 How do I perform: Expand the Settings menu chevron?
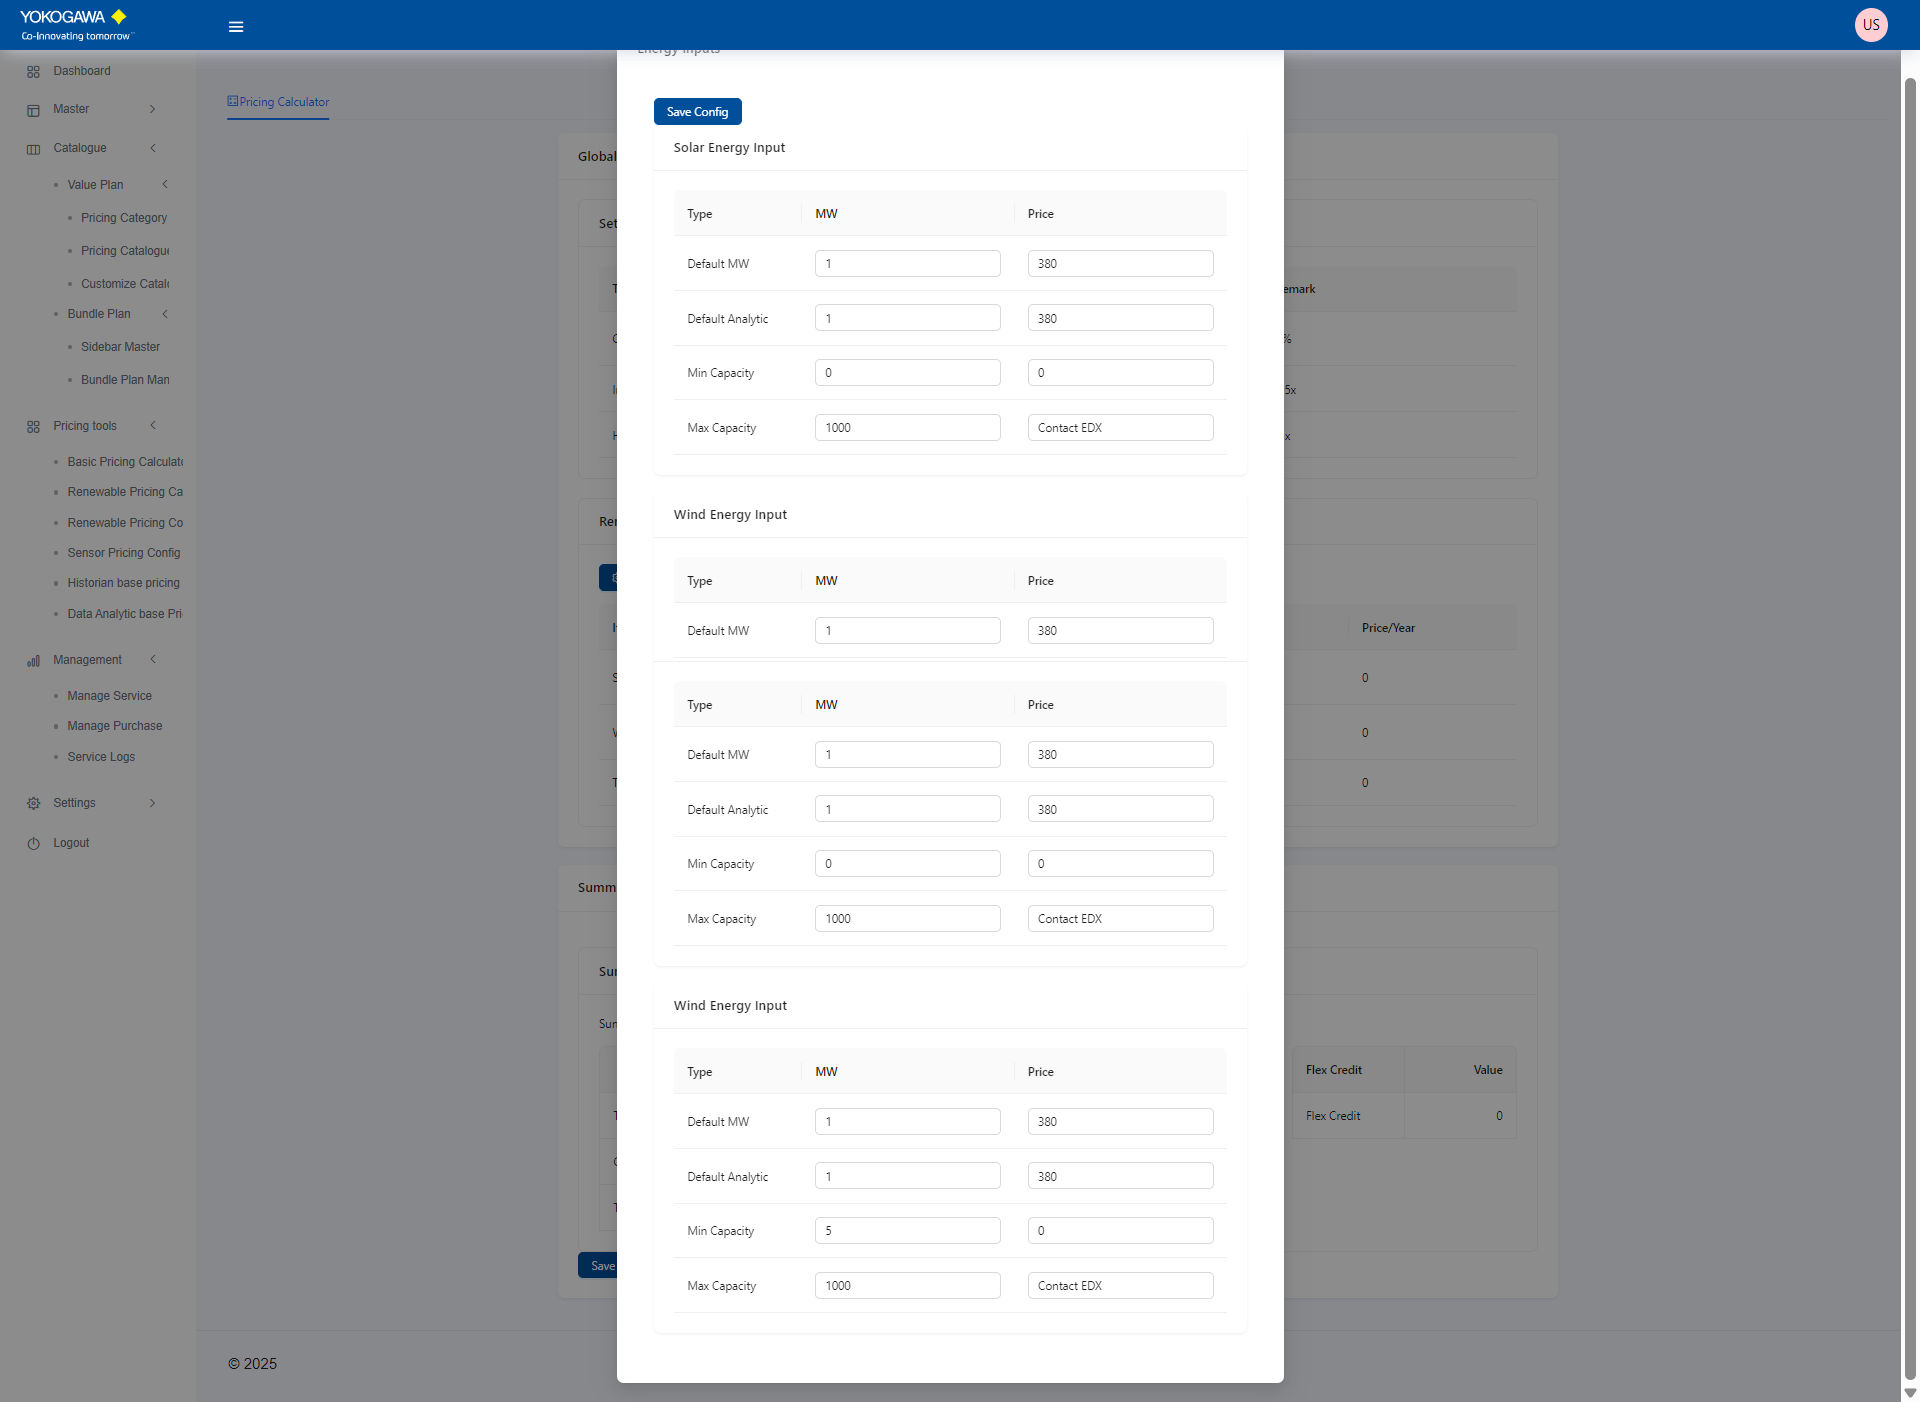tap(152, 803)
